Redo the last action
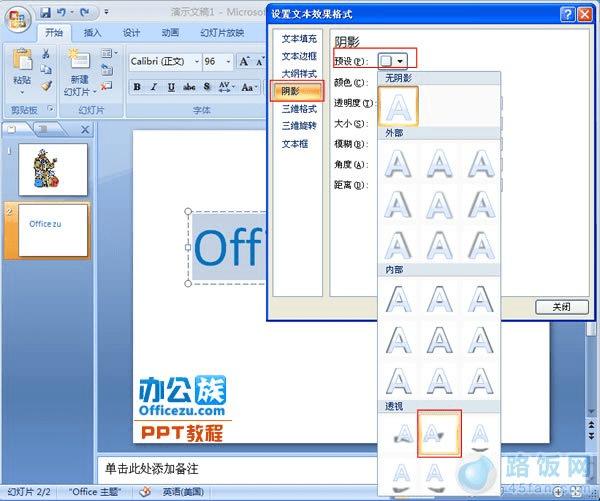Image resolution: width=600 pixels, height=501 pixels. pyautogui.click(x=84, y=13)
